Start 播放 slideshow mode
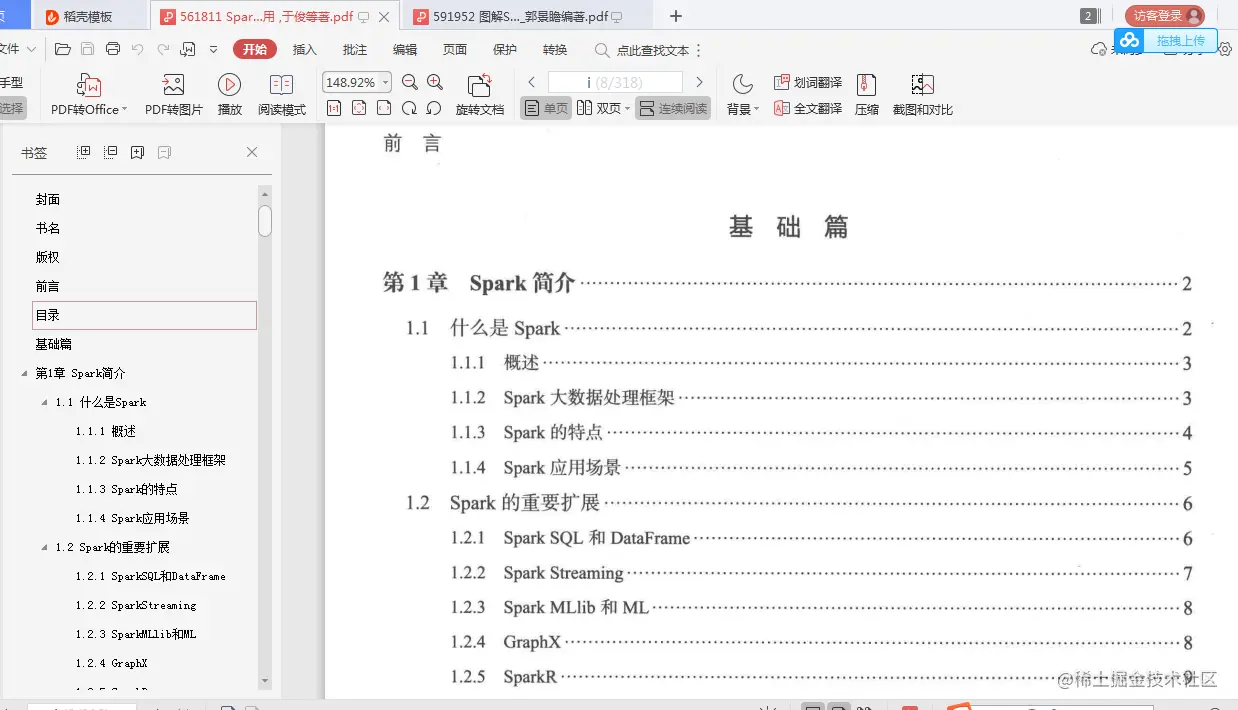The image size is (1238, 710). tap(230, 96)
